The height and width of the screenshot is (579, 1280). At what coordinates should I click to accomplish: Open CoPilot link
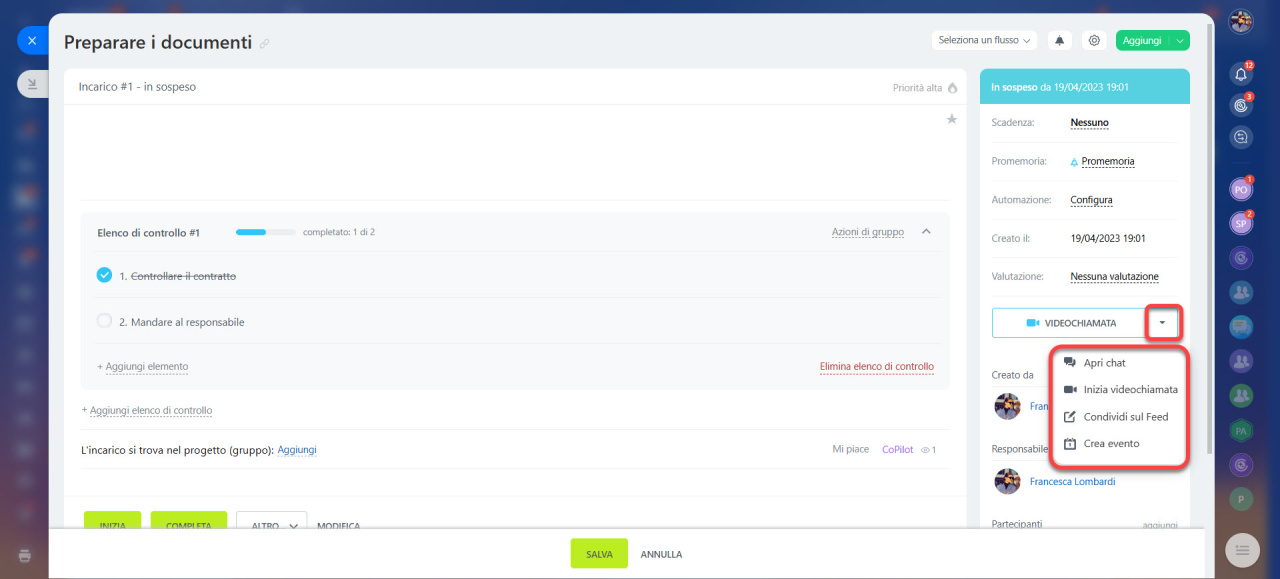point(897,450)
